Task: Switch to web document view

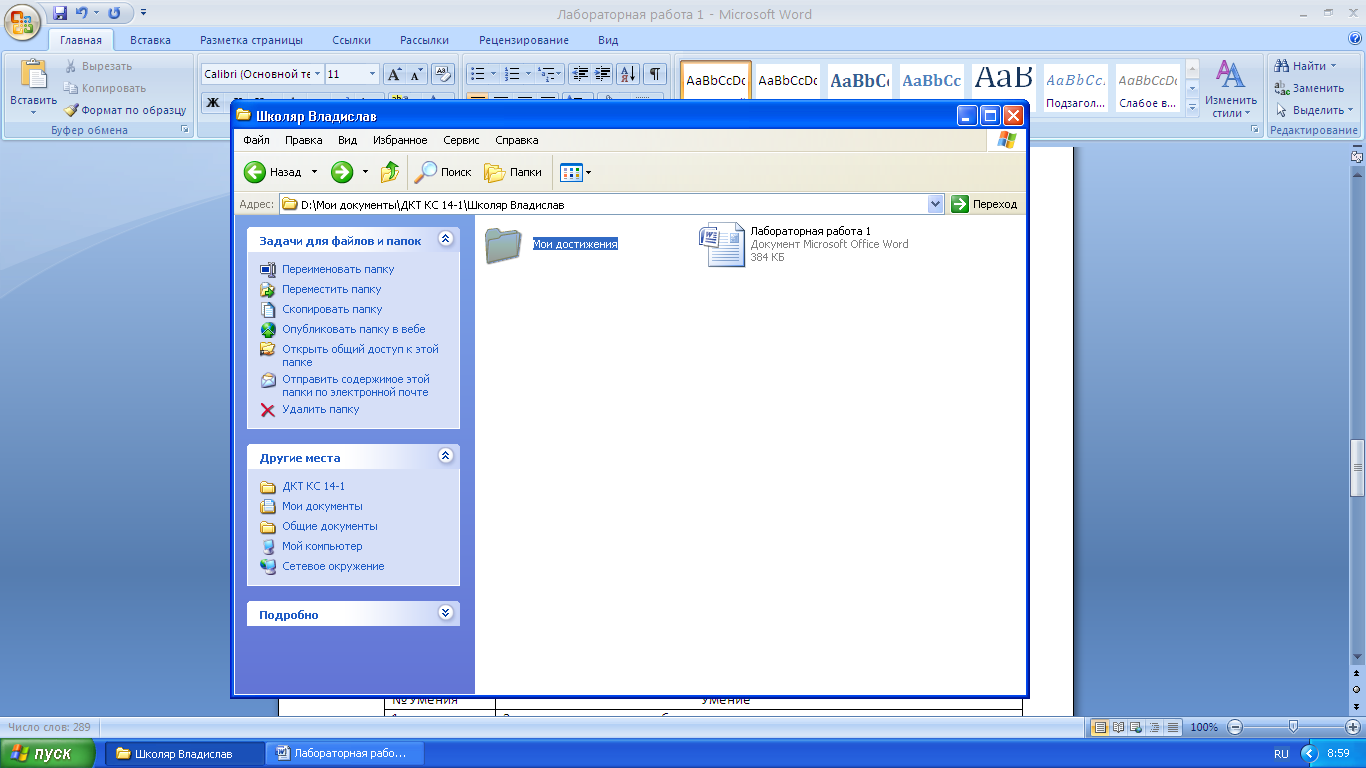Action: [x=1137, y=727]
